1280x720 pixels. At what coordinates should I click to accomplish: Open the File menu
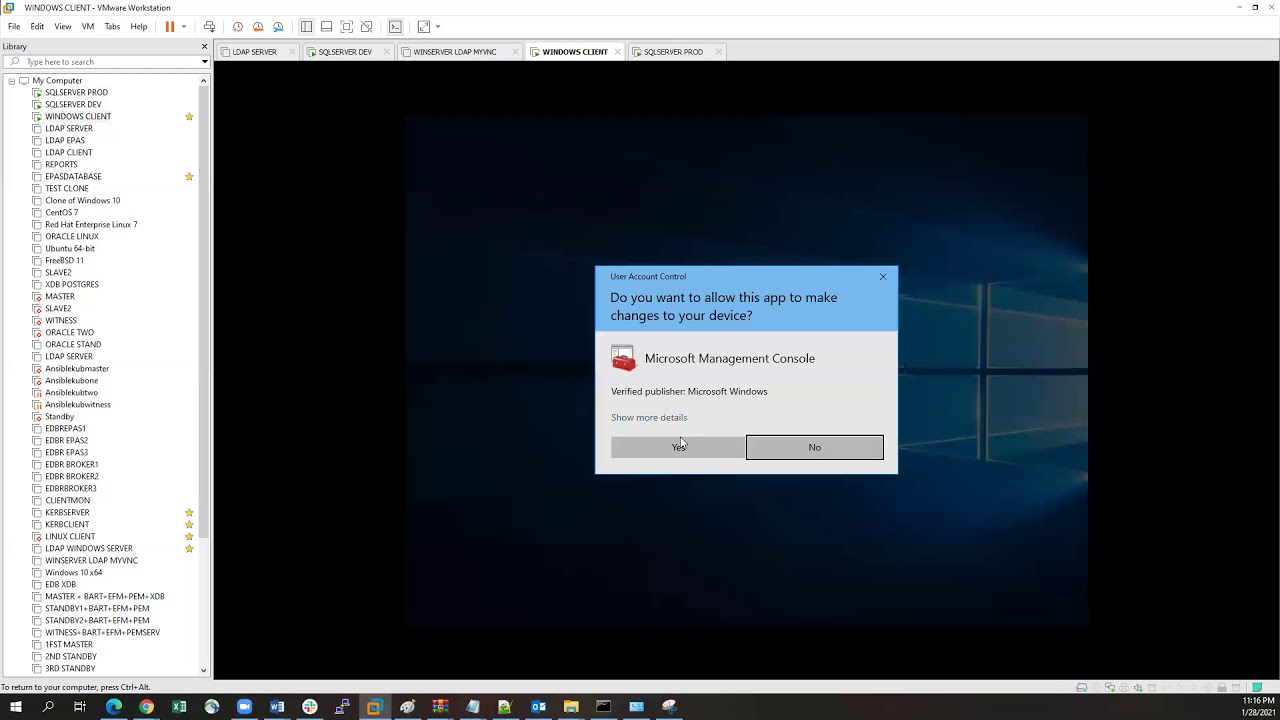[x=14, y=26]
